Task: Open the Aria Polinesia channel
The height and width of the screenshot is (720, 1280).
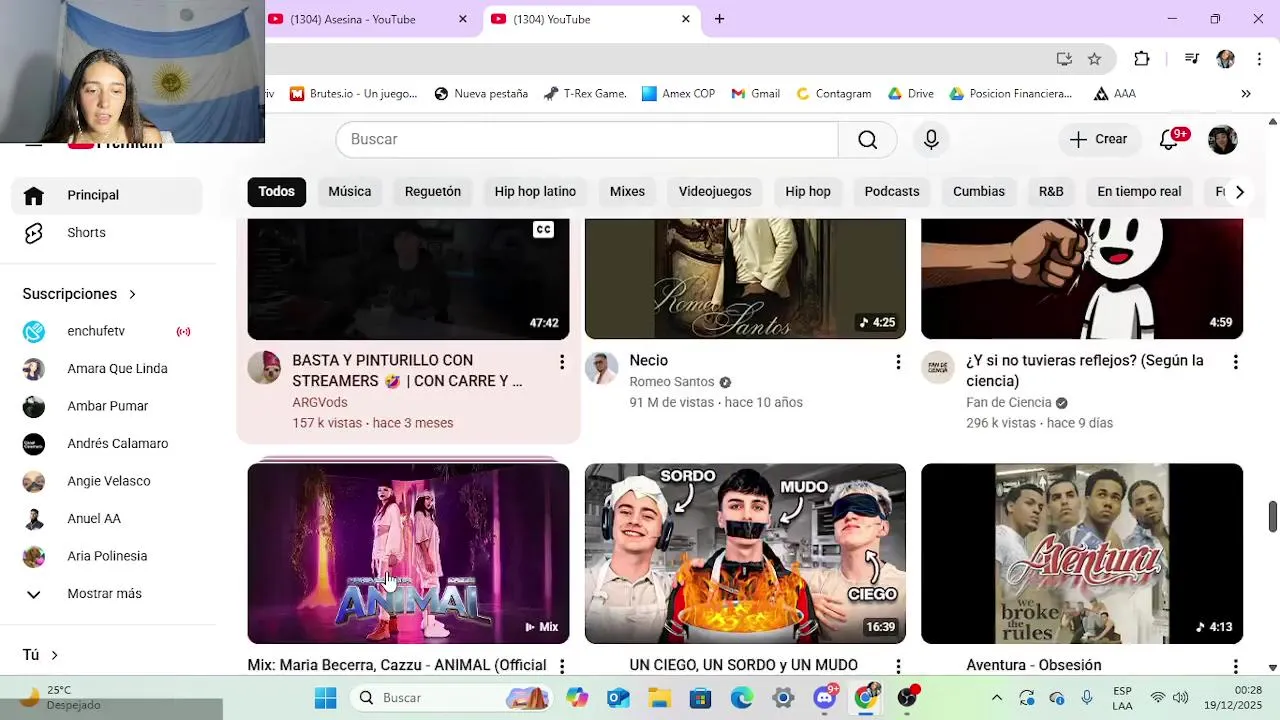Action: pyautogui.click(x=107, y=556)
